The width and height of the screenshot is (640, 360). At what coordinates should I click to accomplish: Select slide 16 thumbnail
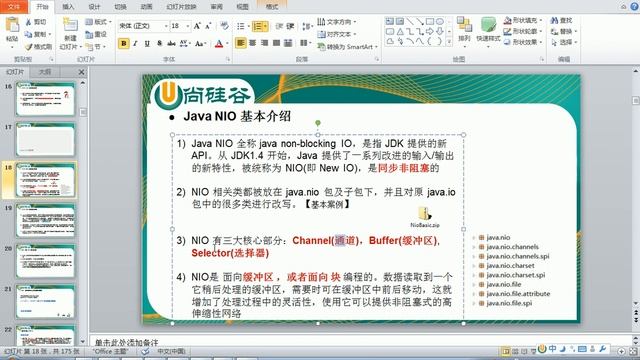[46, 99]
